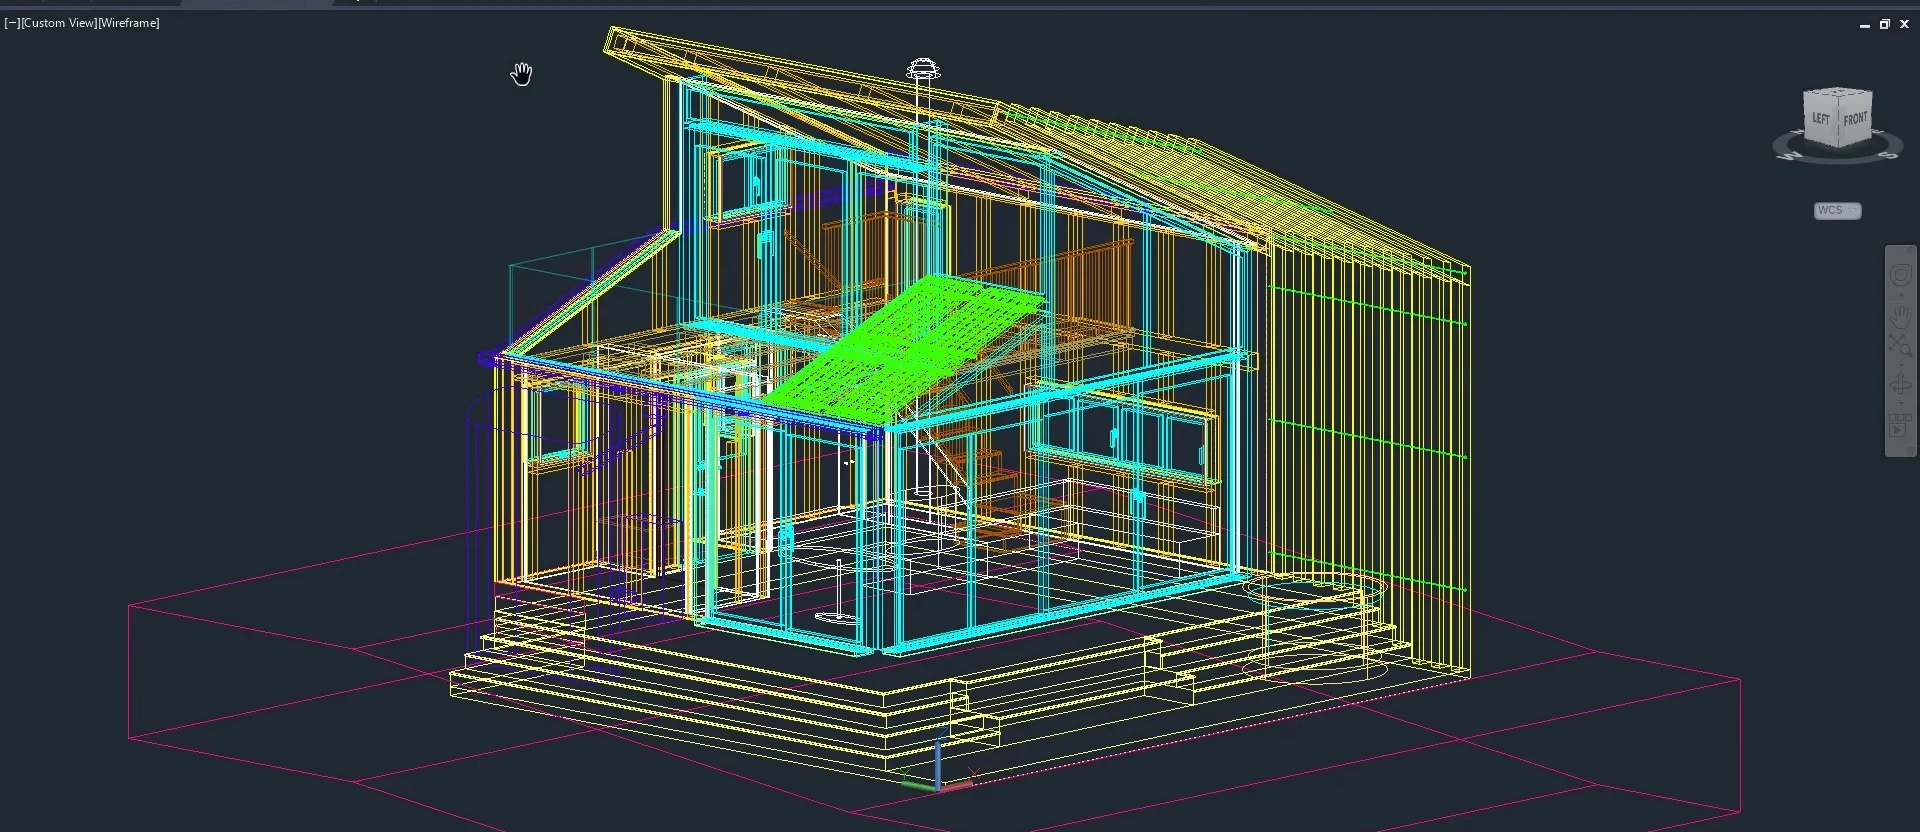This screenshot has height=832, width=1920.
Task: Open the [Wireframe] visual style menu
Action: 128,23
